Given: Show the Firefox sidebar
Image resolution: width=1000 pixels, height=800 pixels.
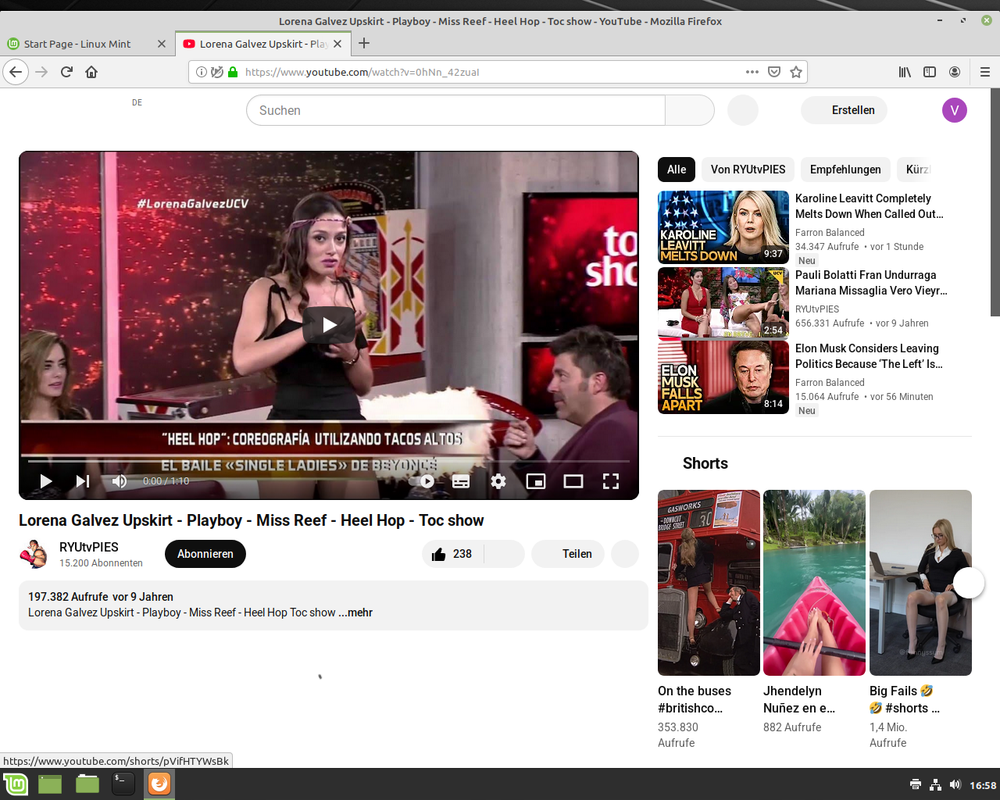Looking at the screenshot, I should [x=930, y=72].
